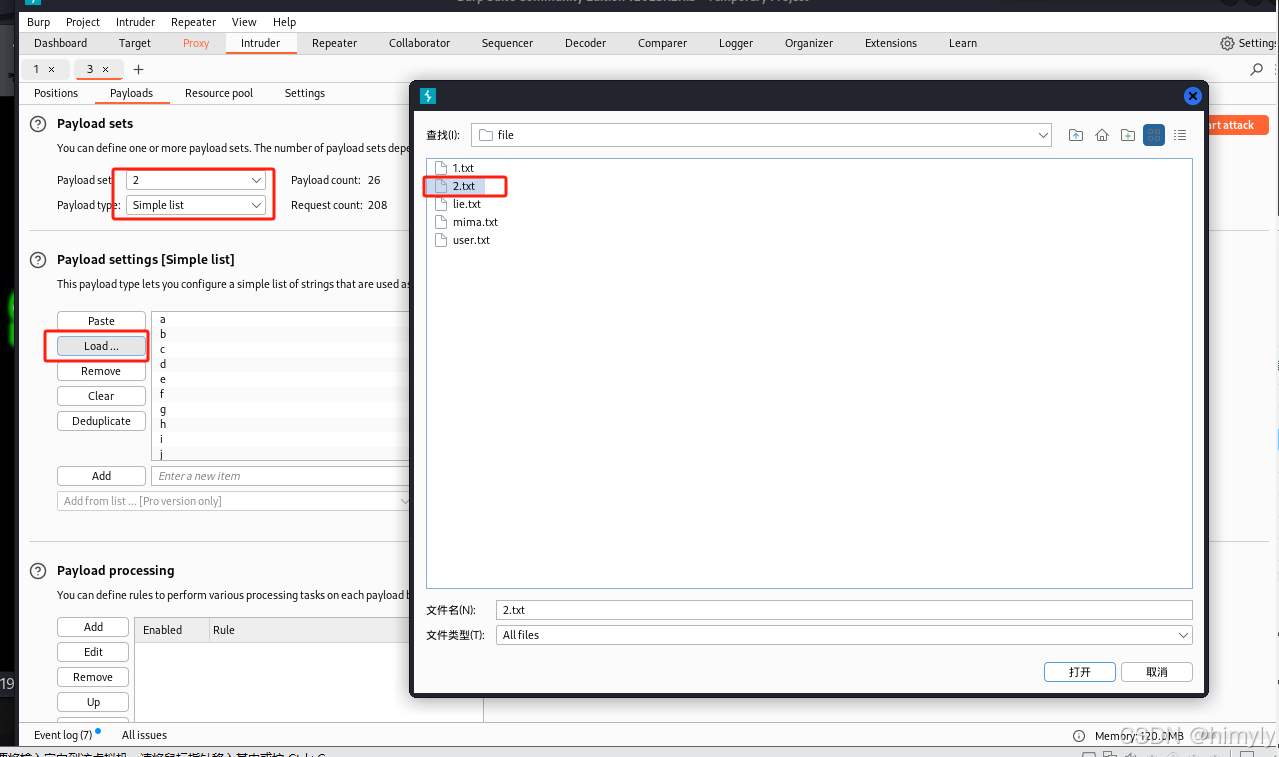This screenshot has height=757, width=1279.
Task: Close the file chooser dialog
Action: 1192,96
